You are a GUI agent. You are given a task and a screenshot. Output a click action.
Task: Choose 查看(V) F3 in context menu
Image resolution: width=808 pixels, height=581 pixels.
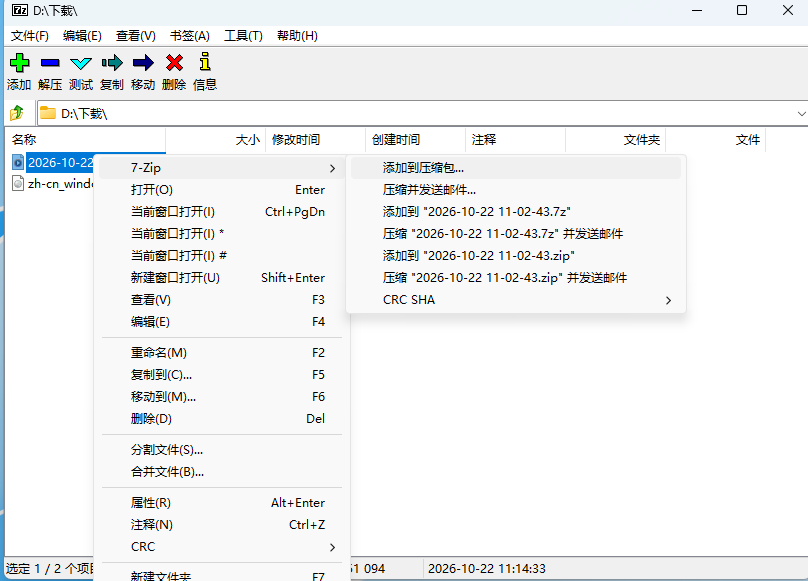222,300
